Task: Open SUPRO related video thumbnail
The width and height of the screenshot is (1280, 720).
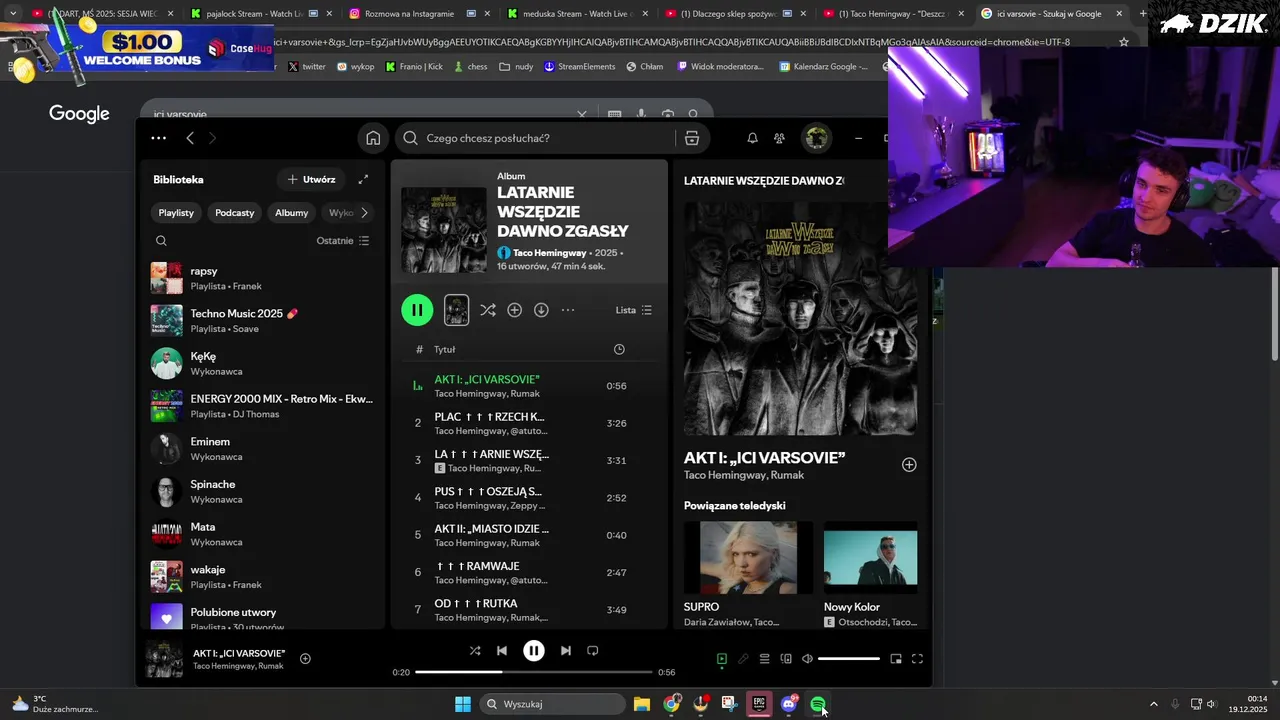Action: tap(748, 558)
